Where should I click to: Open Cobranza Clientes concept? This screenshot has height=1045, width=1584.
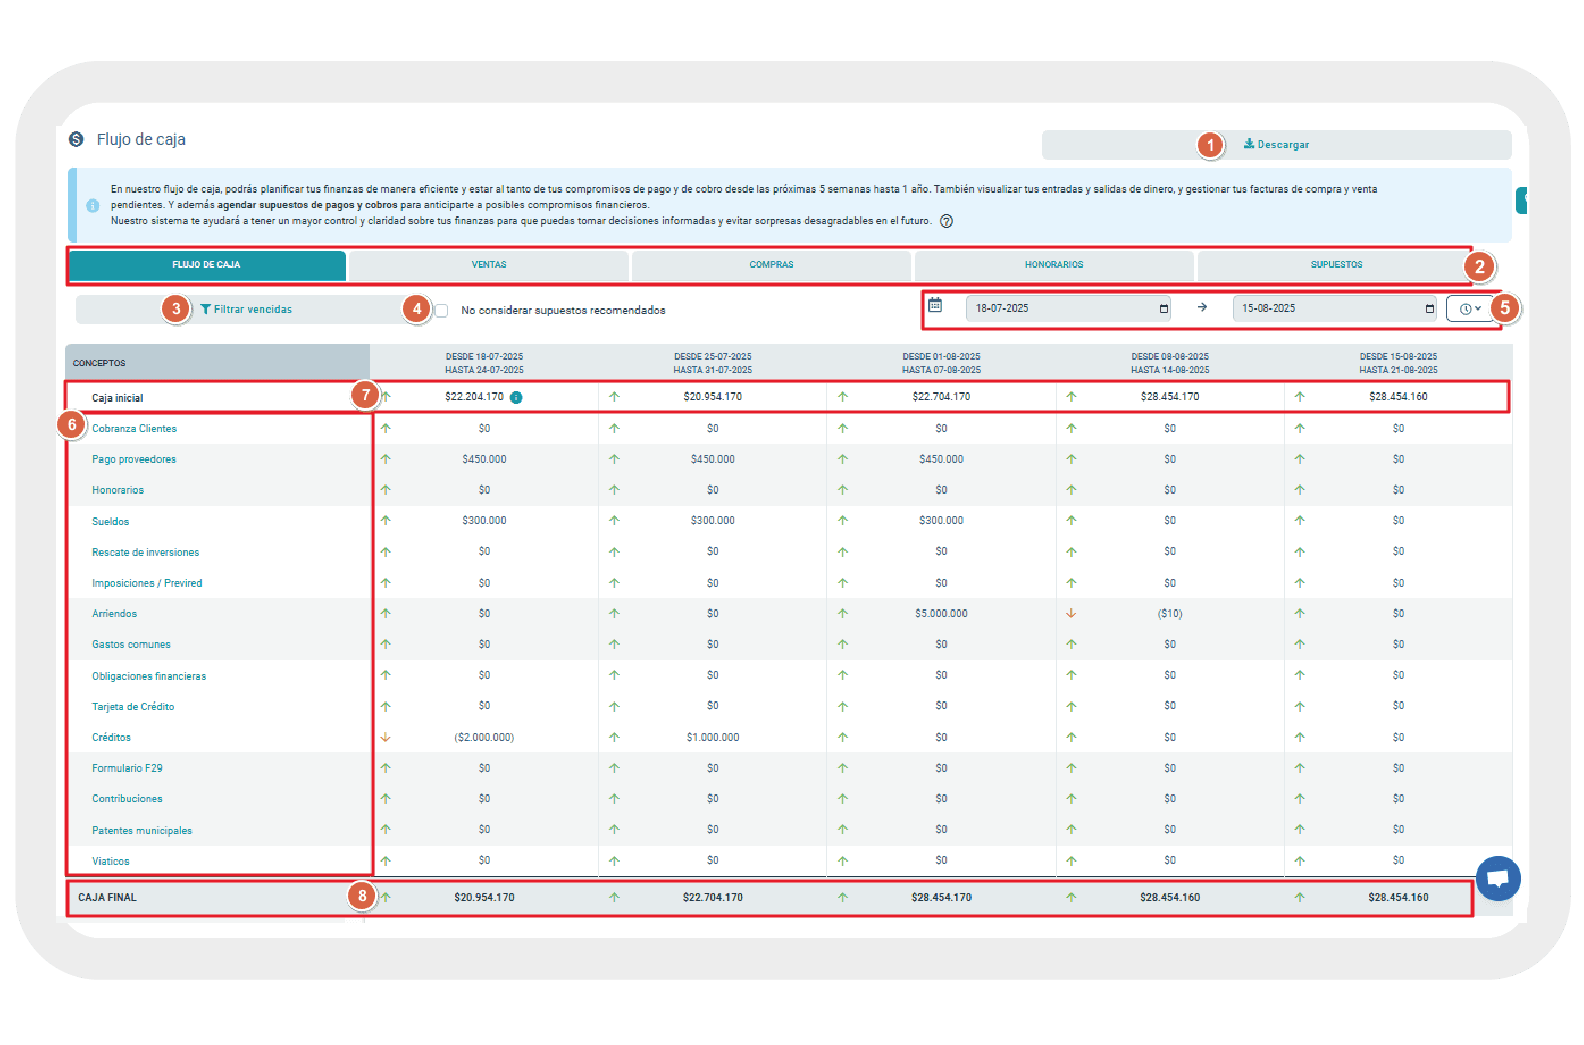(135, 428)
